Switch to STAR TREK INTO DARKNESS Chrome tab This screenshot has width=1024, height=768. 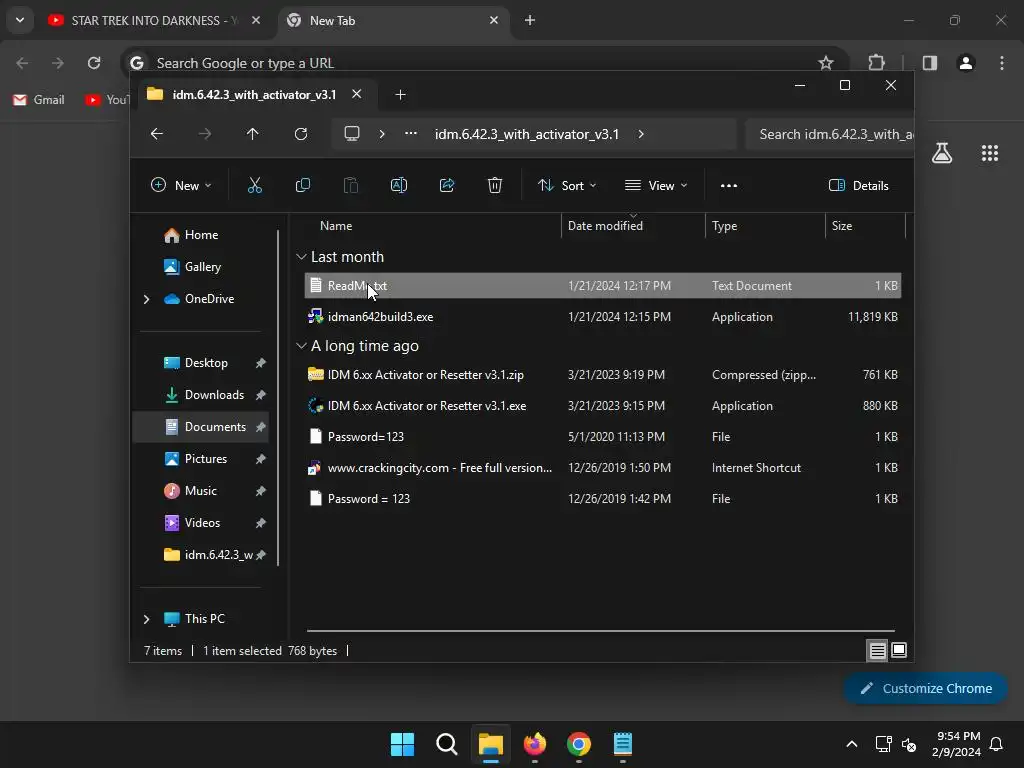(x=155, y=20)
